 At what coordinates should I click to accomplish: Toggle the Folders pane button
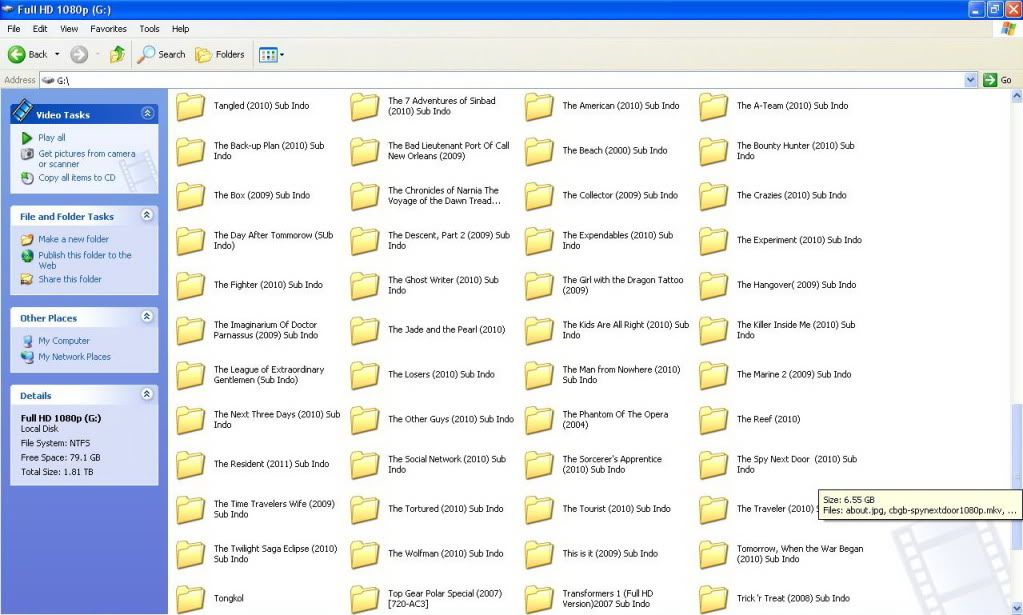click(x=220, y=55)
